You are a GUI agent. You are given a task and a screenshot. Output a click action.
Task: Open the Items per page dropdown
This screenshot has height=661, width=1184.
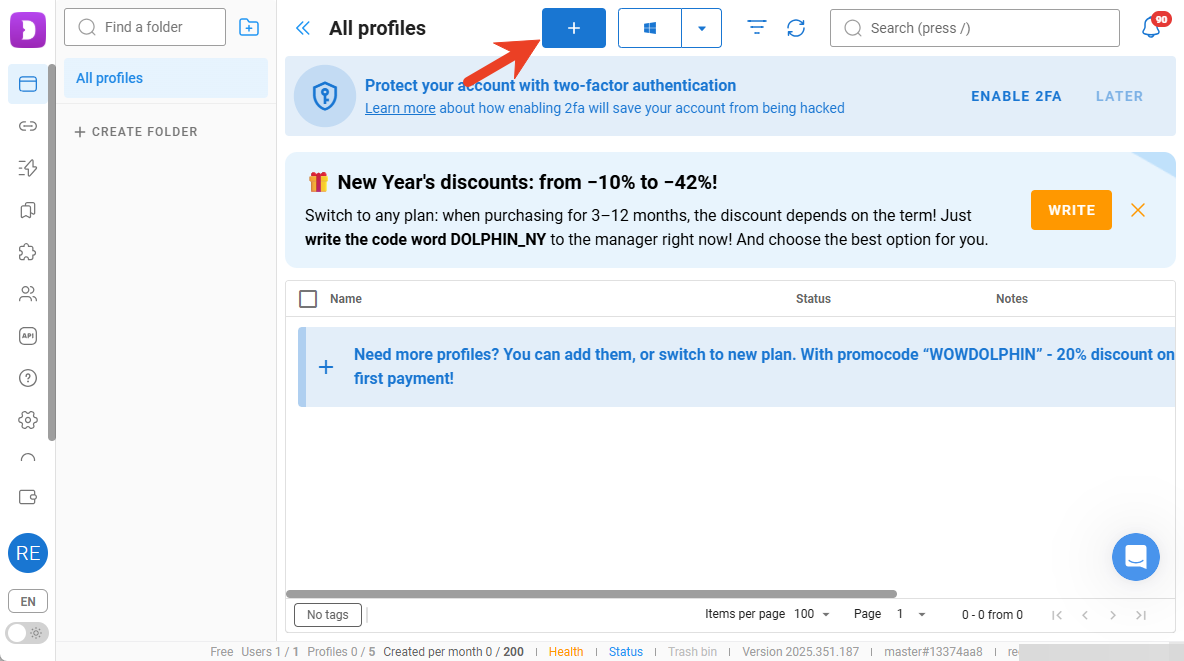(812, 614)
